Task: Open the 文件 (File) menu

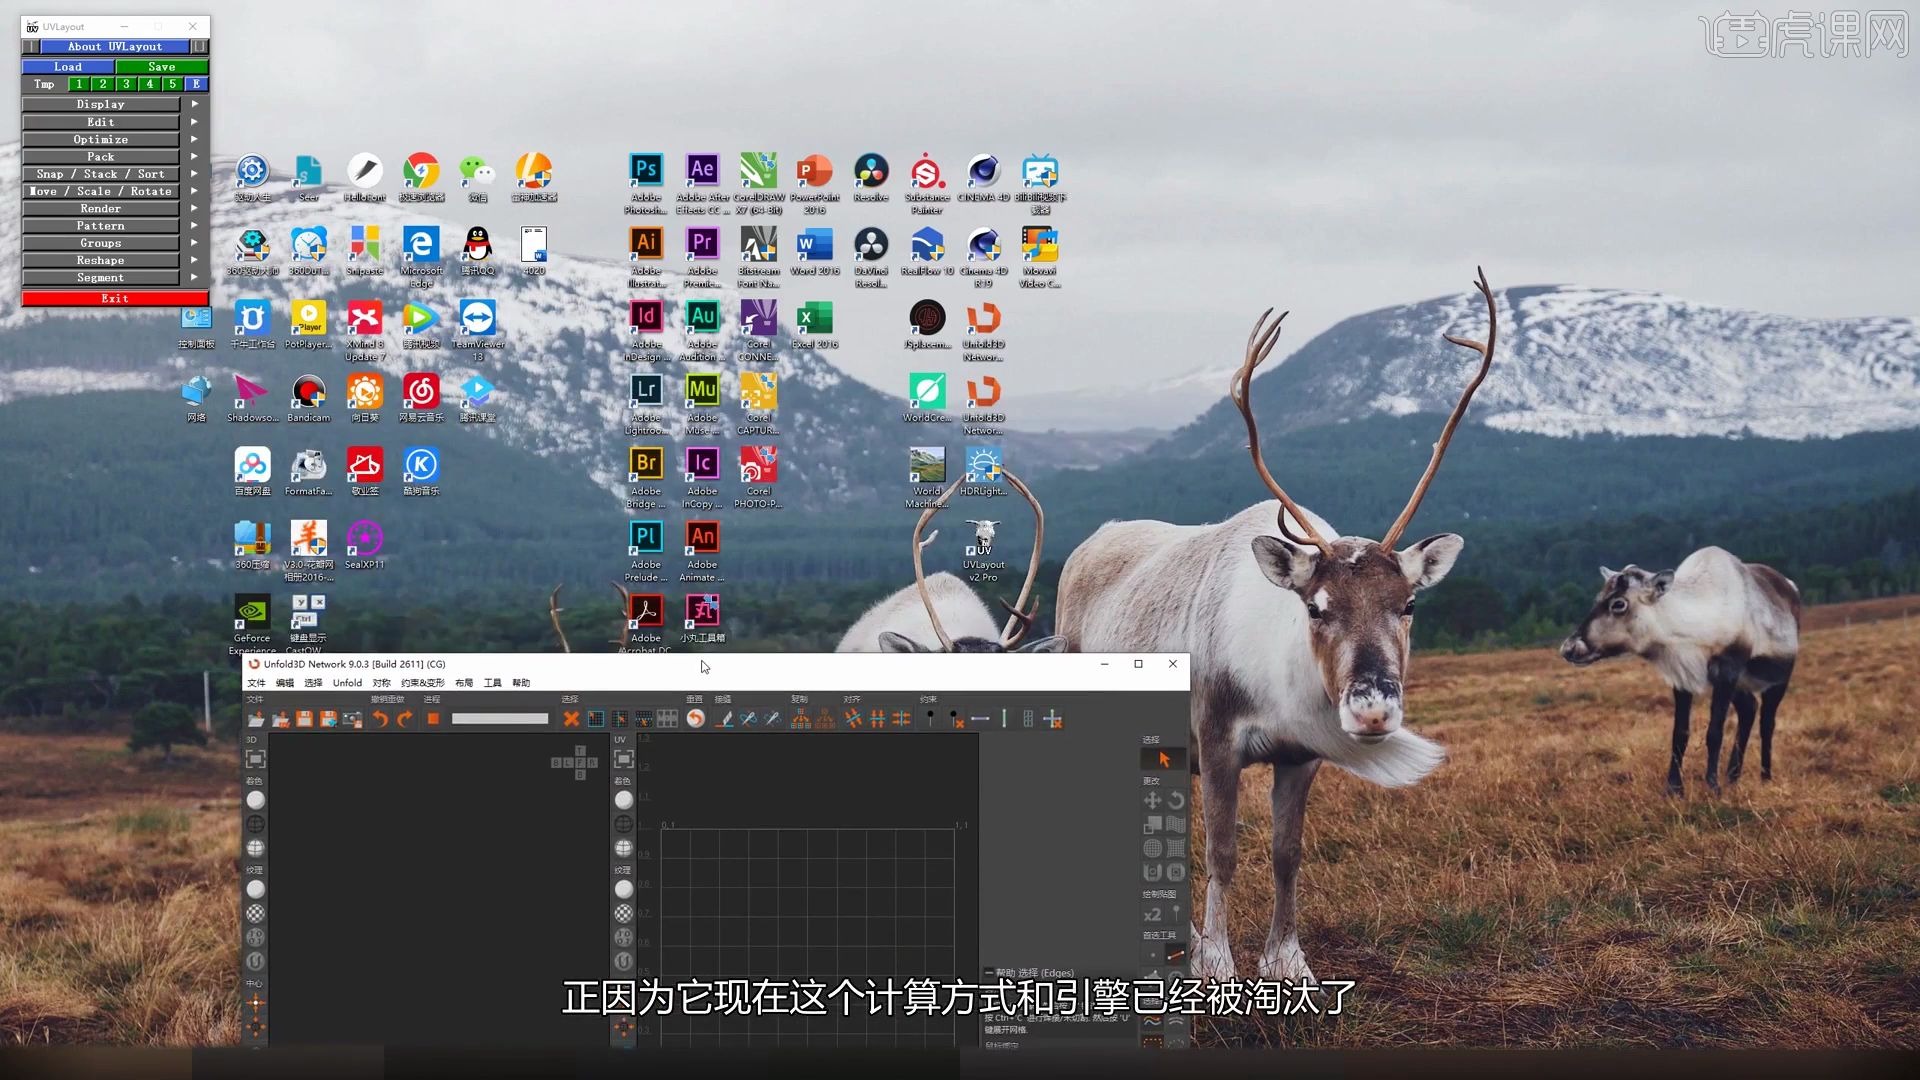Action: pos(256,683)
